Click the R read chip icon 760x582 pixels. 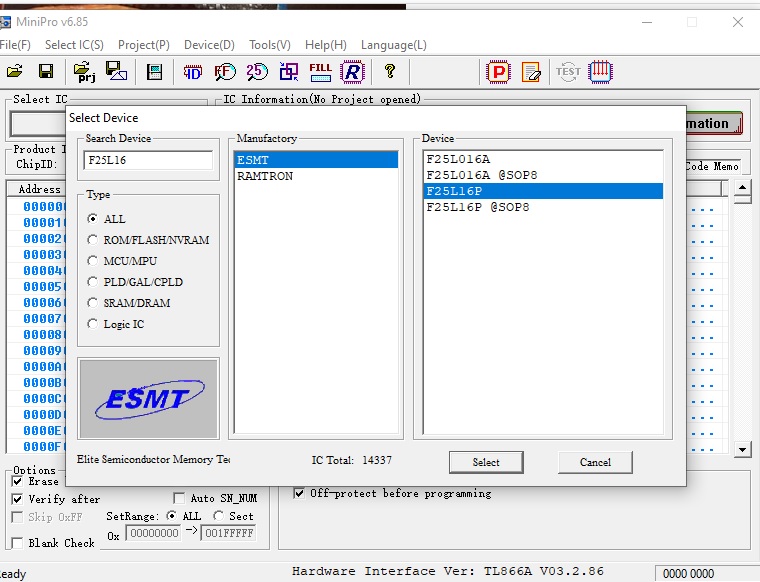click(x=352, y=72)
